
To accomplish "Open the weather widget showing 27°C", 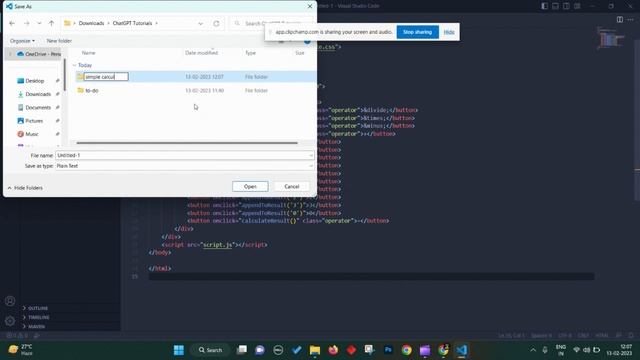I will pyautogui.click(x=20, y=350).
